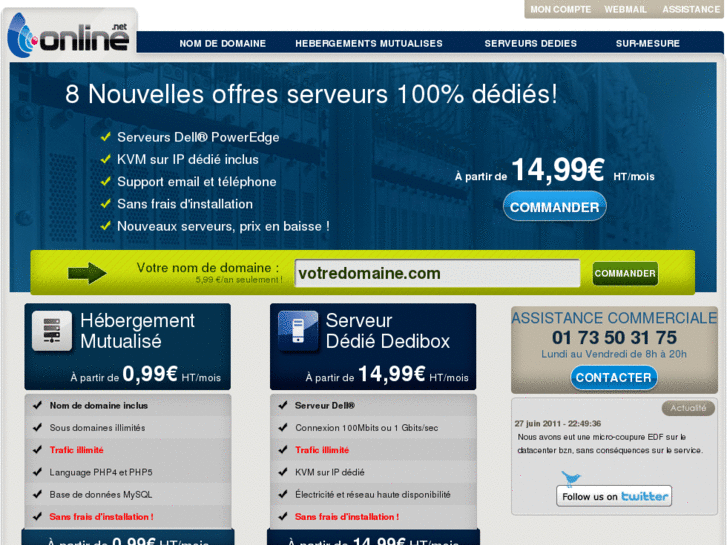
Task: Open the ASSISTANCE link in the top bar
Action: 691,9
